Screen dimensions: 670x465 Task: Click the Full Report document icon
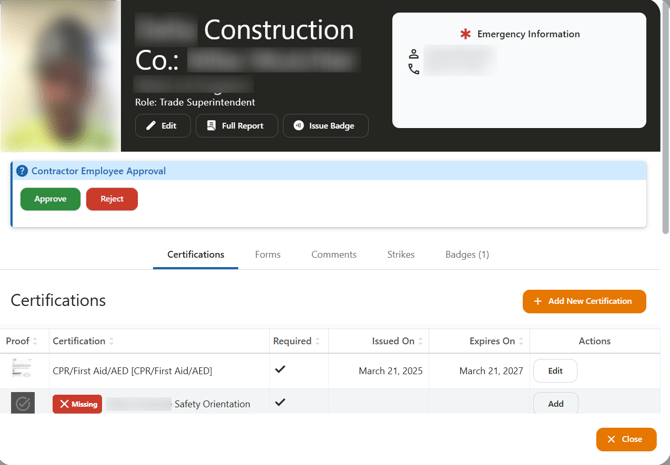point(211,125)
